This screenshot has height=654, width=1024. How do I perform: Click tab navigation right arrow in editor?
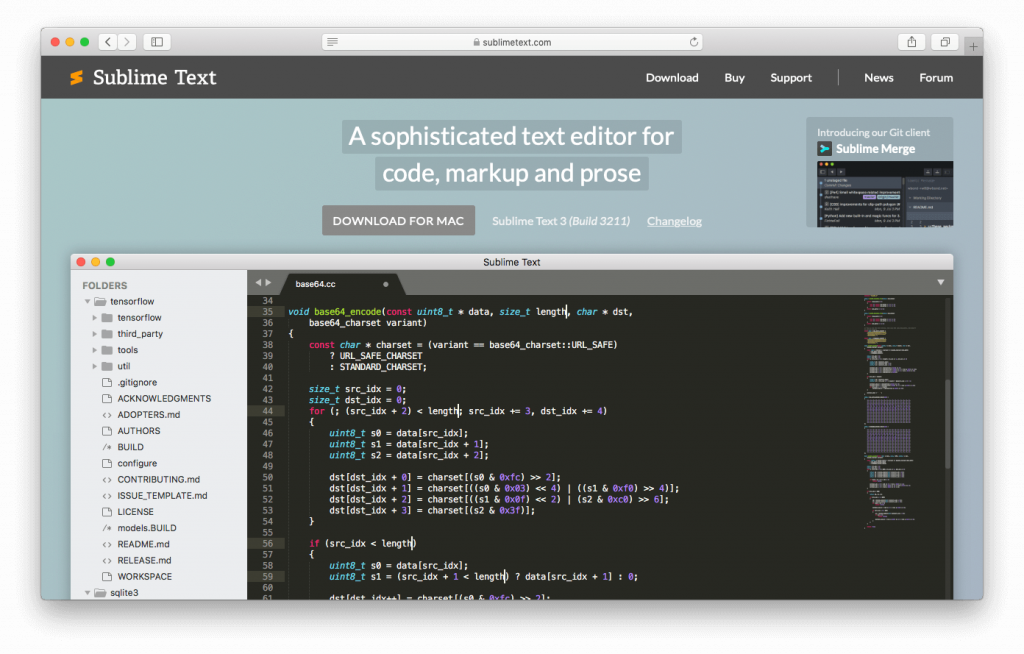tap(268, 283)
